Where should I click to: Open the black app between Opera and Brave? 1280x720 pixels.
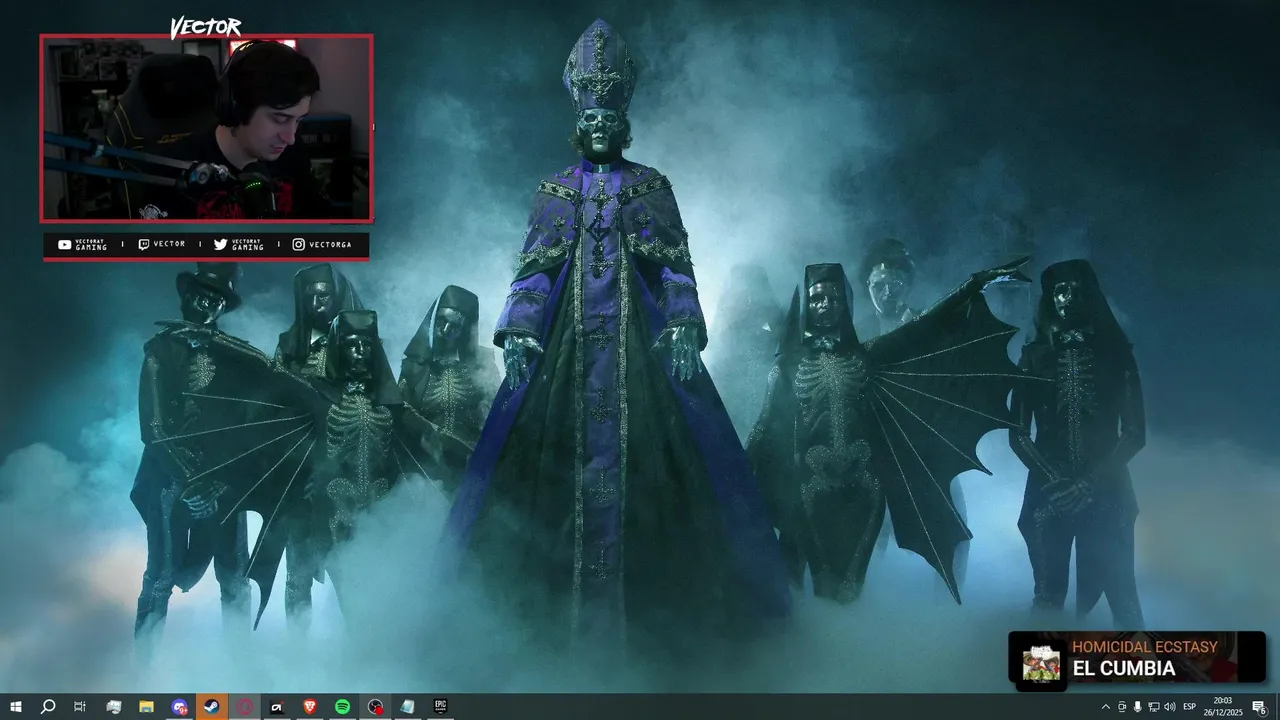coord(277,707)
